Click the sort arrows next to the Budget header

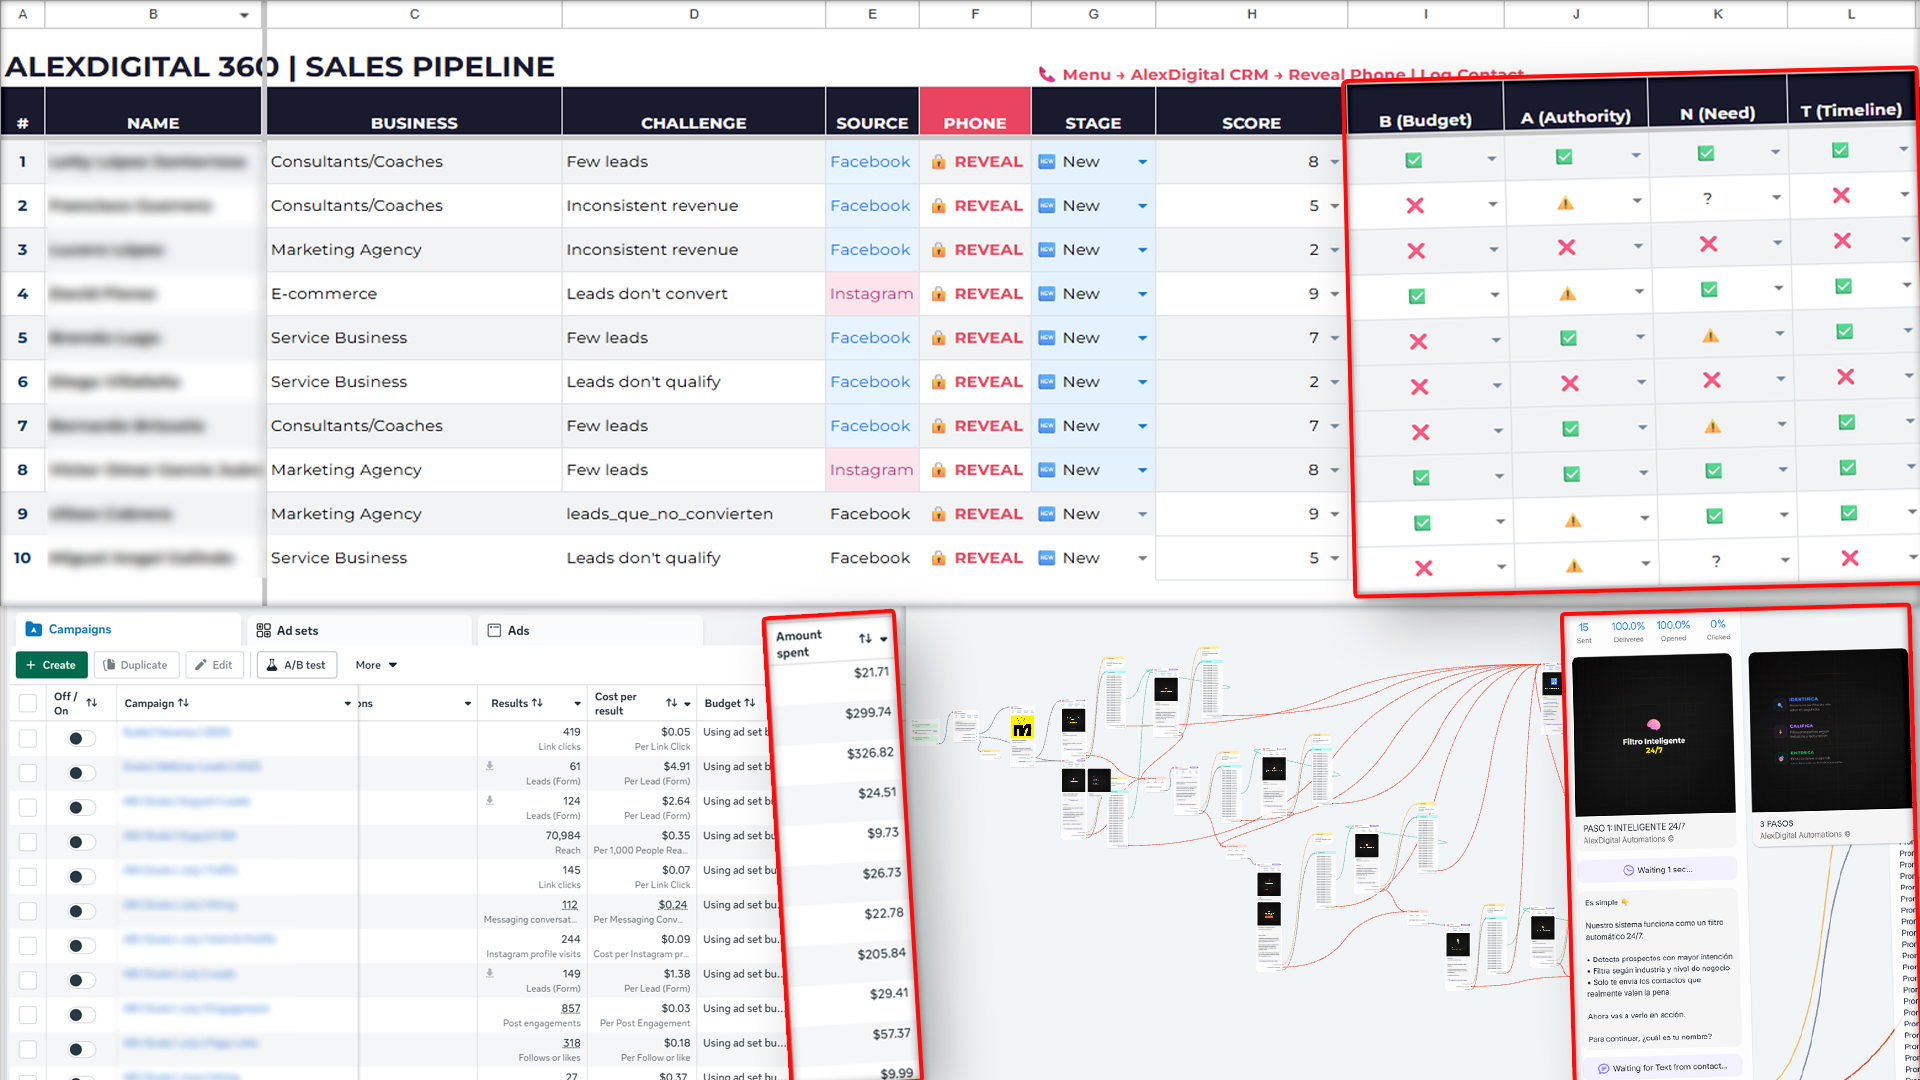point(750,703)
